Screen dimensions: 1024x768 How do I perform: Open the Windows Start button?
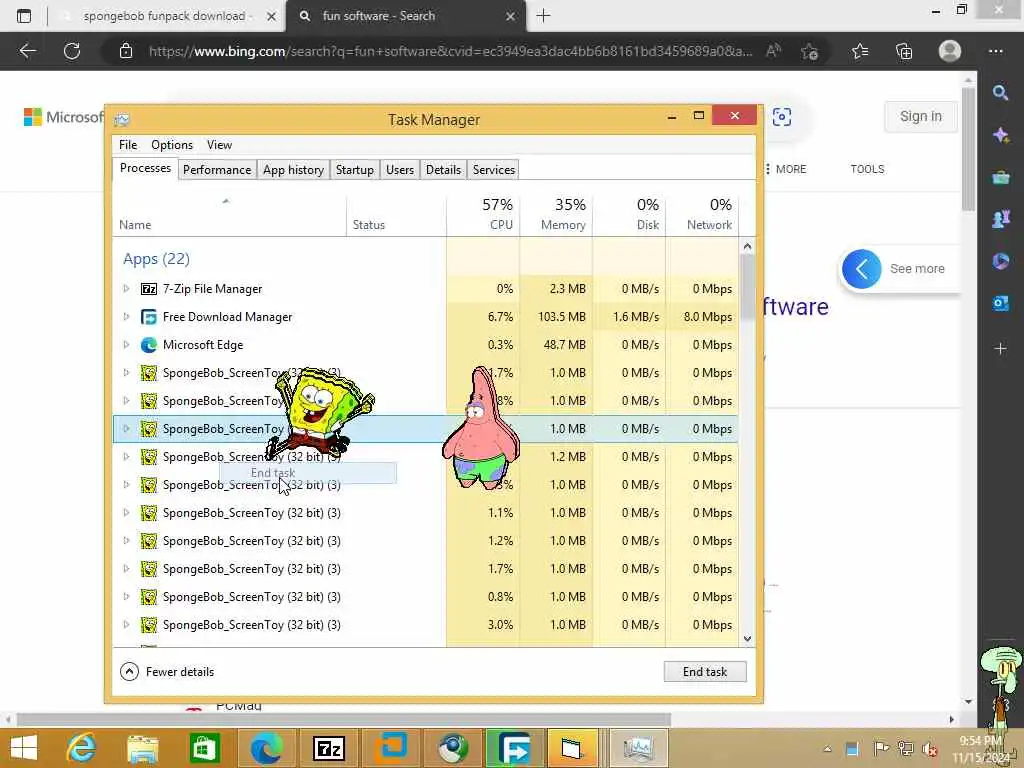click(24, 748)
